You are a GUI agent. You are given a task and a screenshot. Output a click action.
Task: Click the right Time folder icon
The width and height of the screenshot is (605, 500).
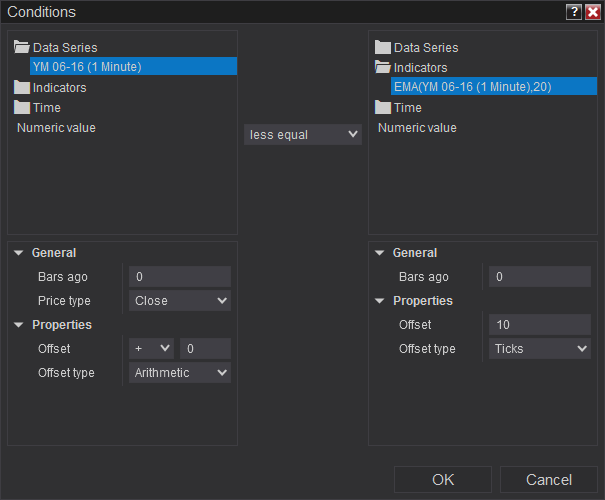click(382, 107)
